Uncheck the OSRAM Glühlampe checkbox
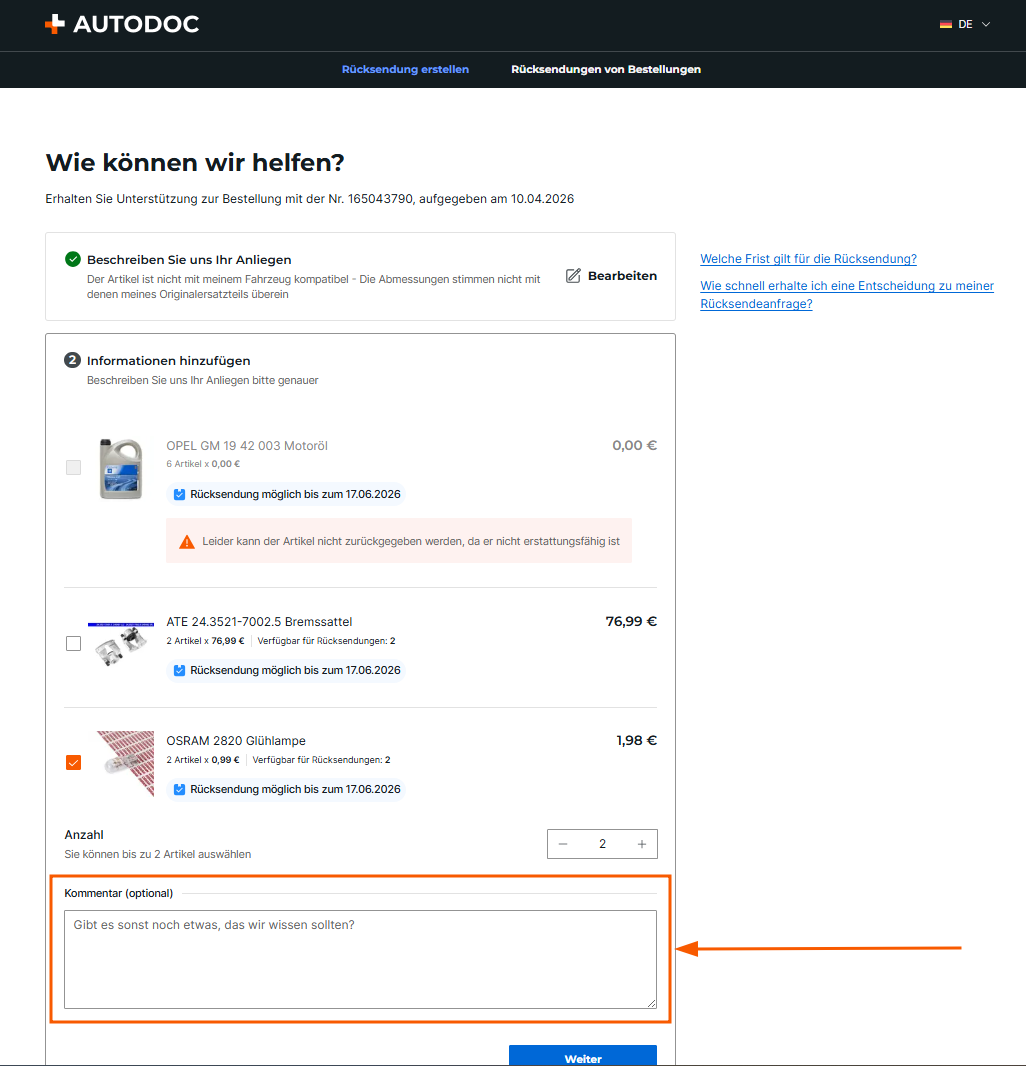This screenshot has height=1066, width=1026. pos(73,763)
